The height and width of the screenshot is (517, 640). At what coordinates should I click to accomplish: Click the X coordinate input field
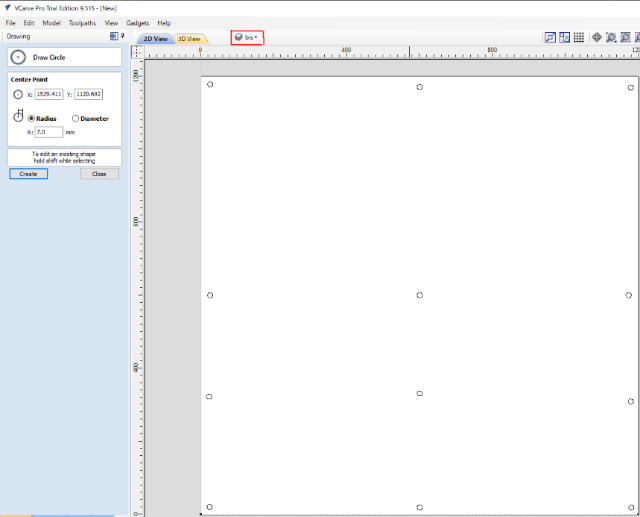pos(49,94)
